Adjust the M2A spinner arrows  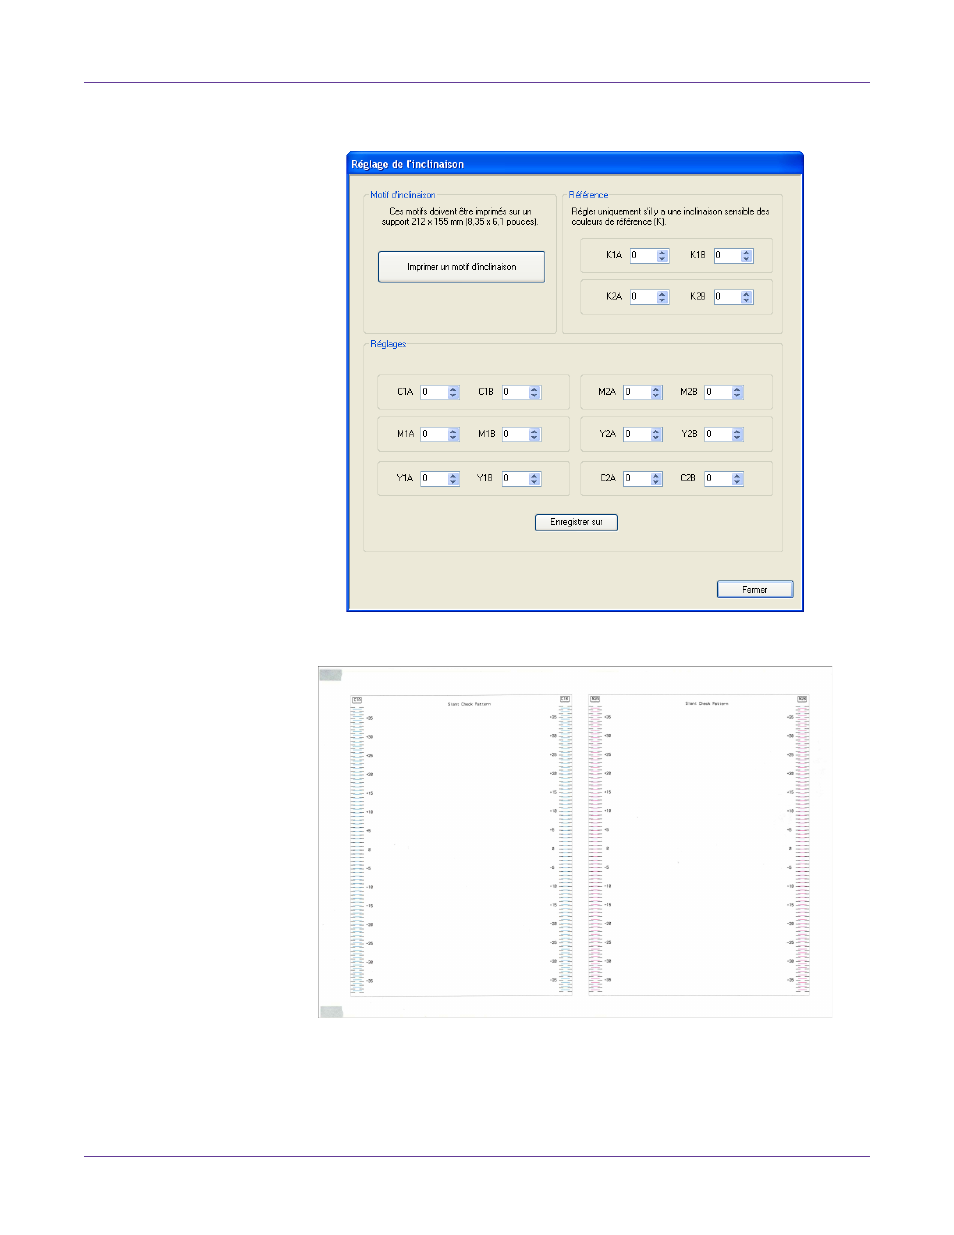pyautogui.click(x=656, y=392)
